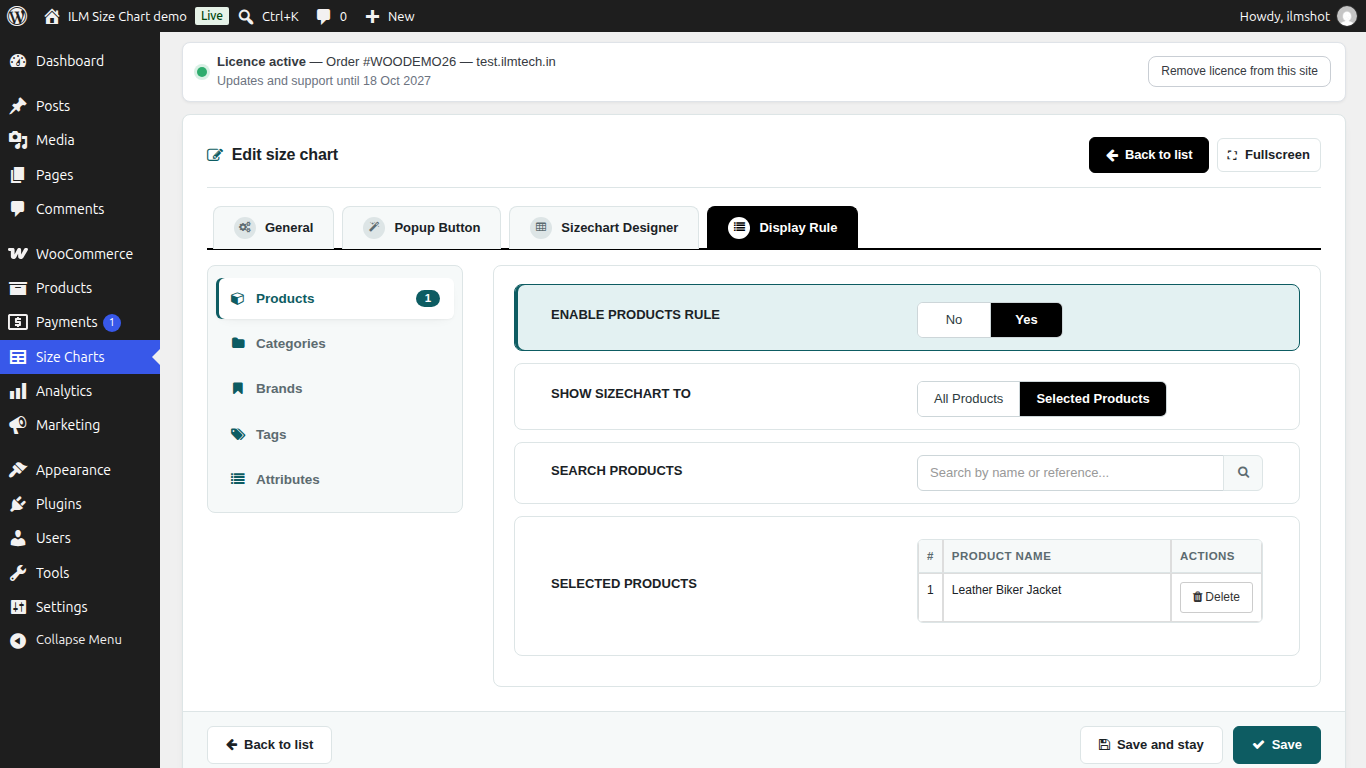Focus the Search by name or reference field
Screen dimensions: 1366x768
(1070, 473)
